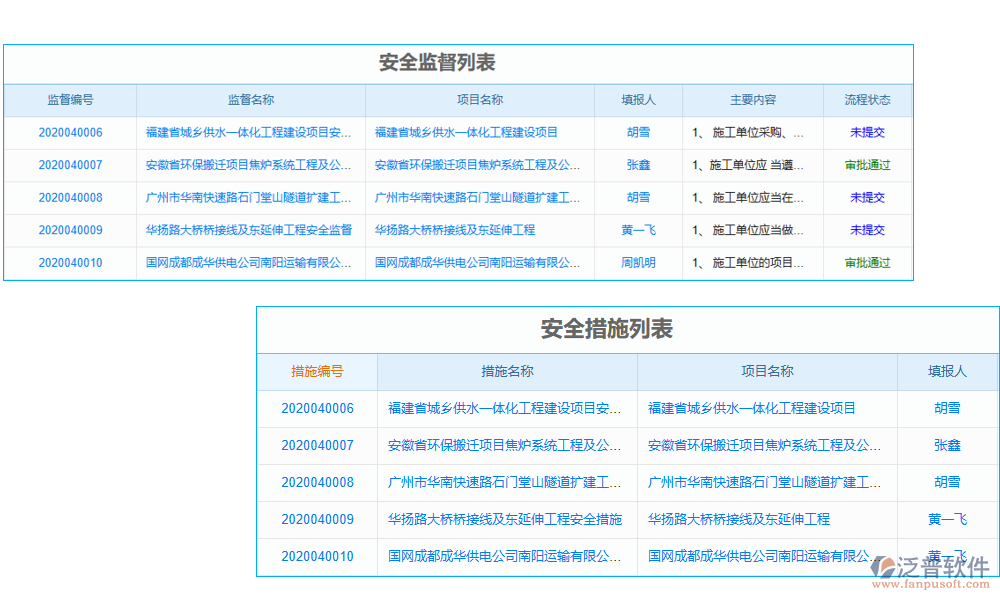Click measure name 华扬路大桥桥接线及东延伸工程安全措施

click(507, 520)
